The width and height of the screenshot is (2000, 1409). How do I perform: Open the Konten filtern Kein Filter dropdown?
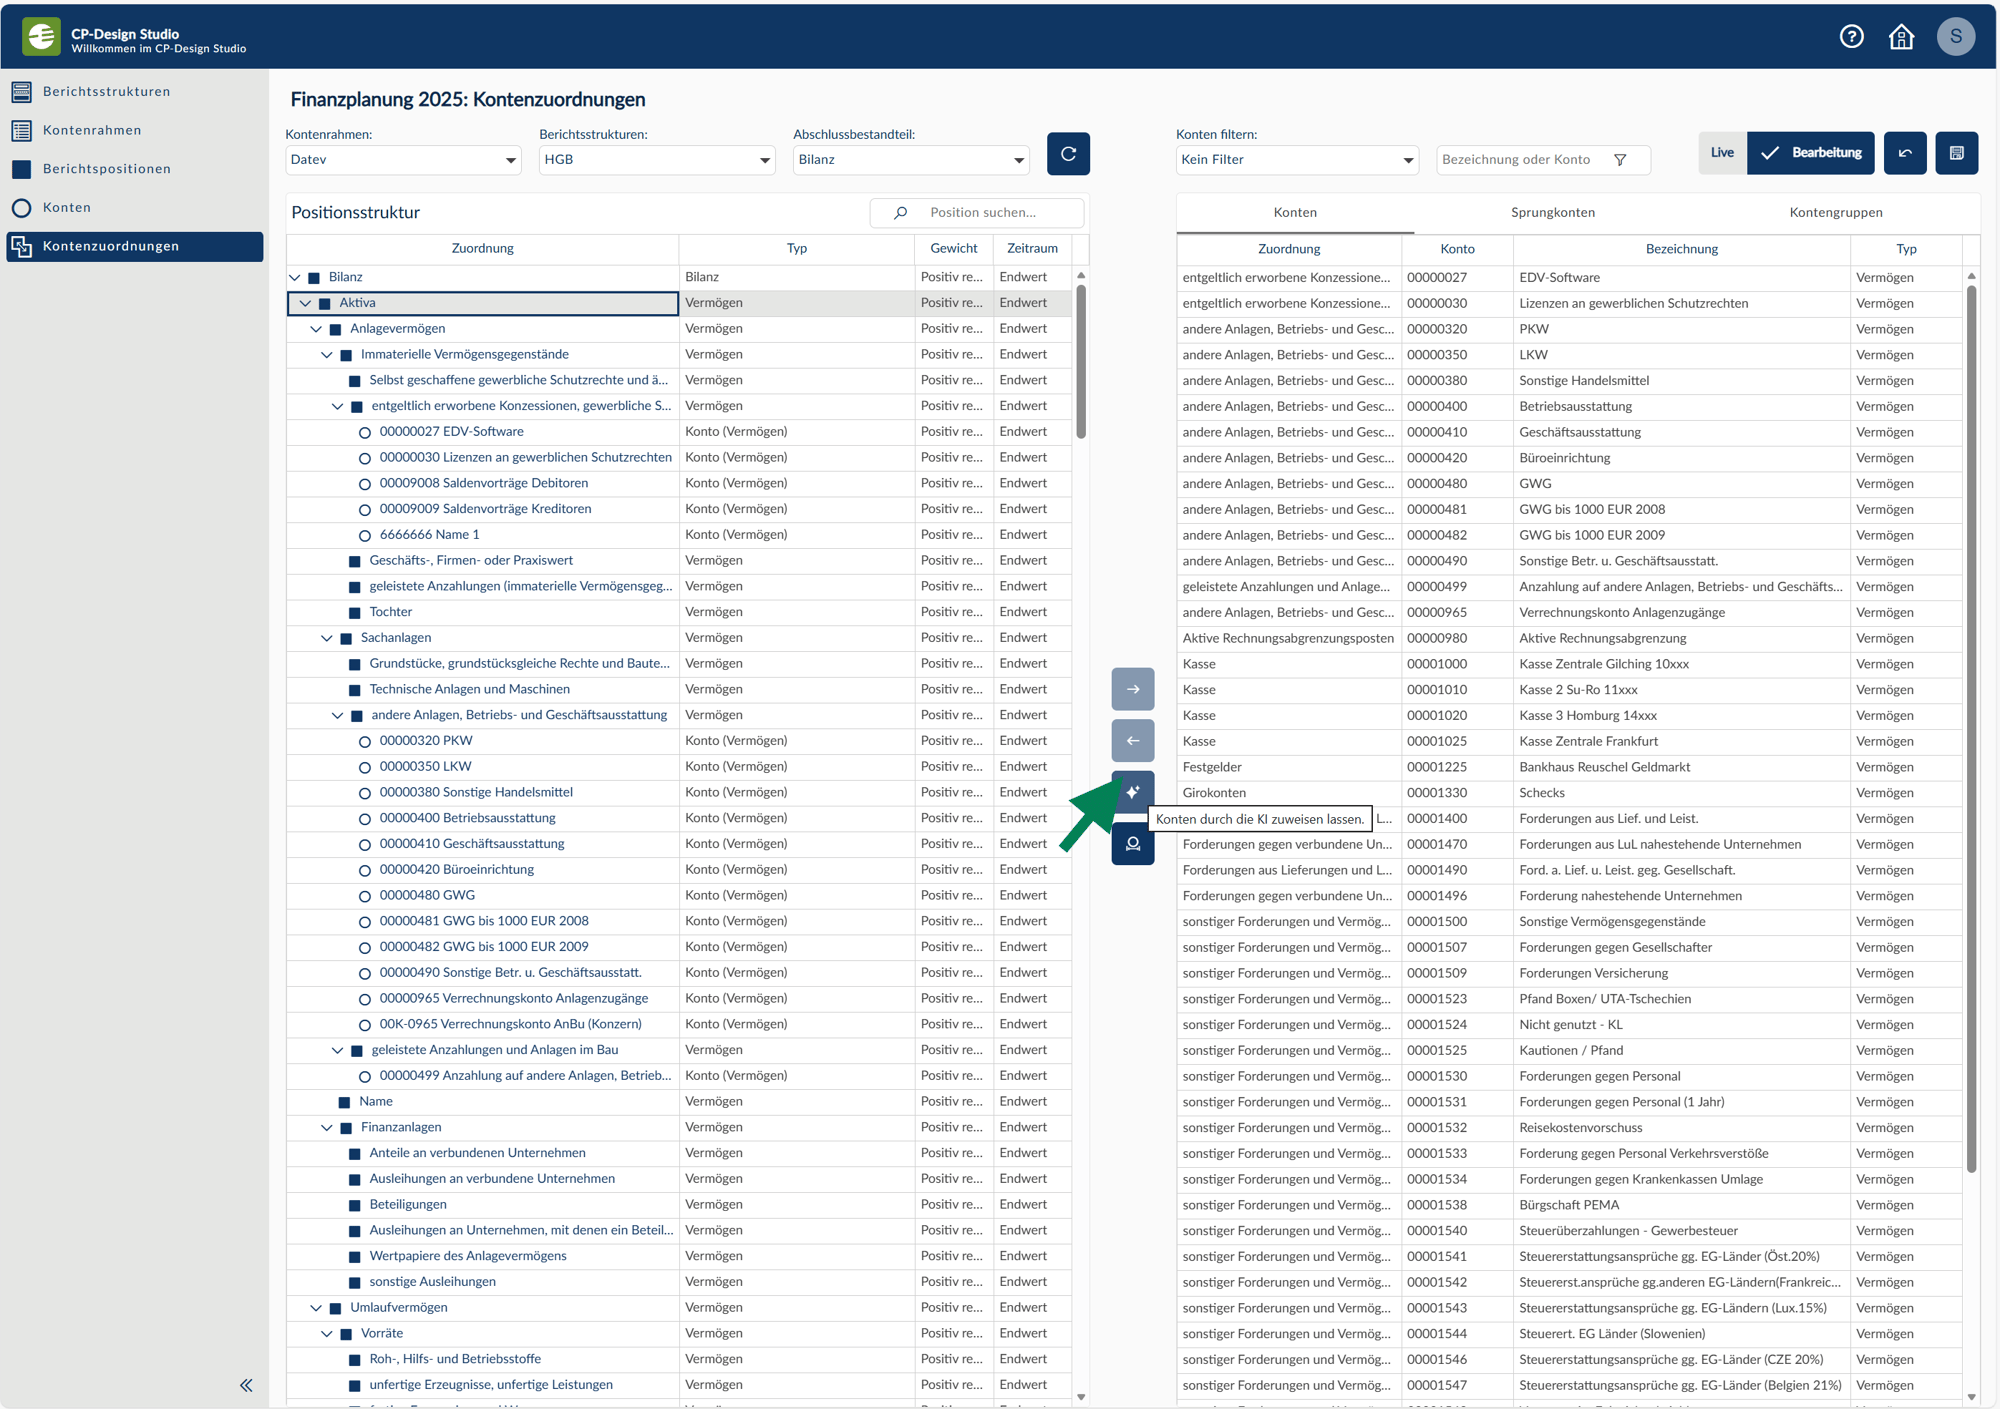click(x=1297, y=160)
